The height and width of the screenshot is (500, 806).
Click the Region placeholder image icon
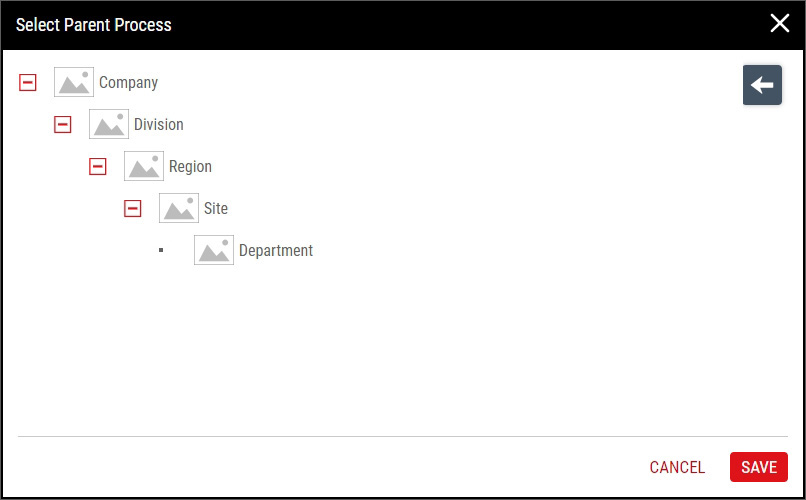click(144, 166)
